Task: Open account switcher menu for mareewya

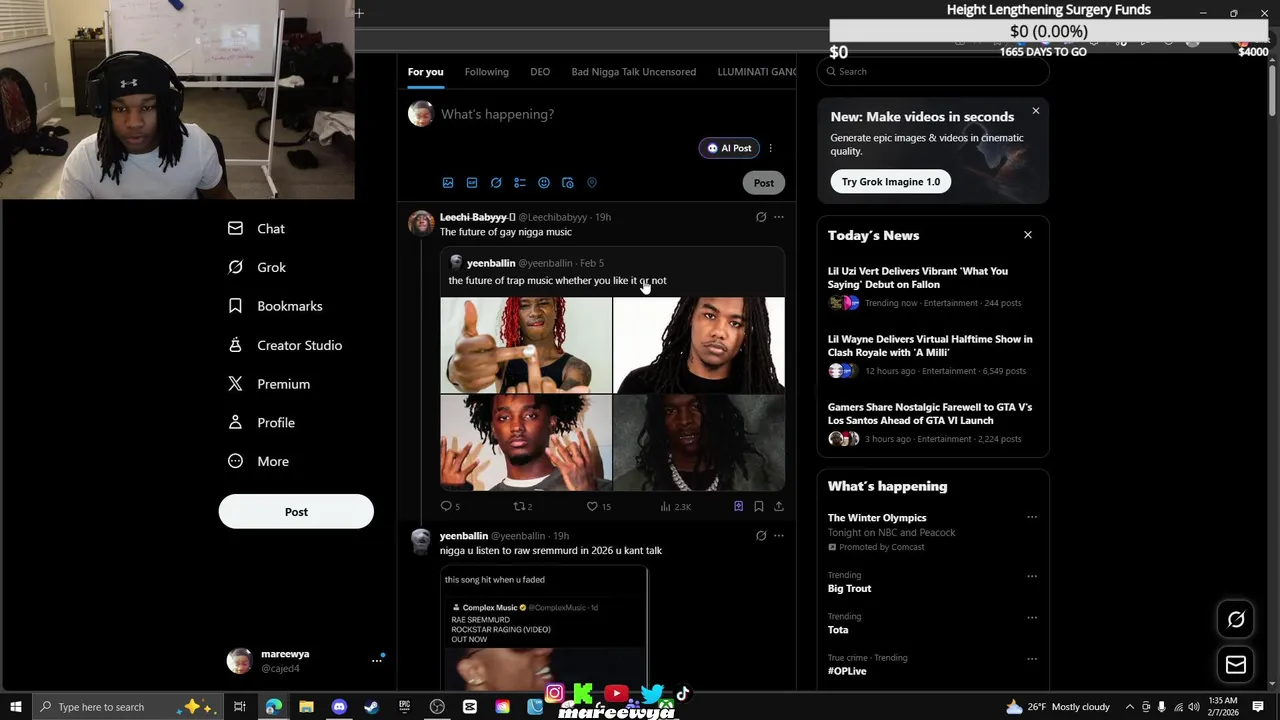Action: click(x=377, y=660)
